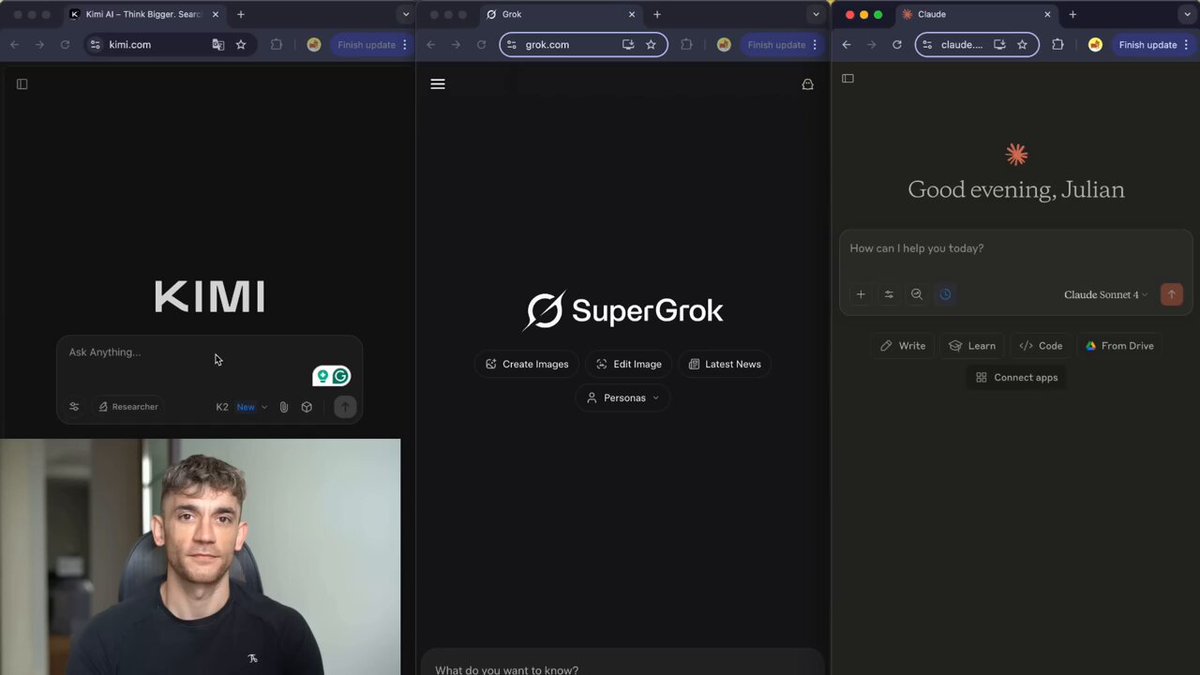Expand the Personas dropdown in Grok

pyautogui.click(x=622, y=398)
